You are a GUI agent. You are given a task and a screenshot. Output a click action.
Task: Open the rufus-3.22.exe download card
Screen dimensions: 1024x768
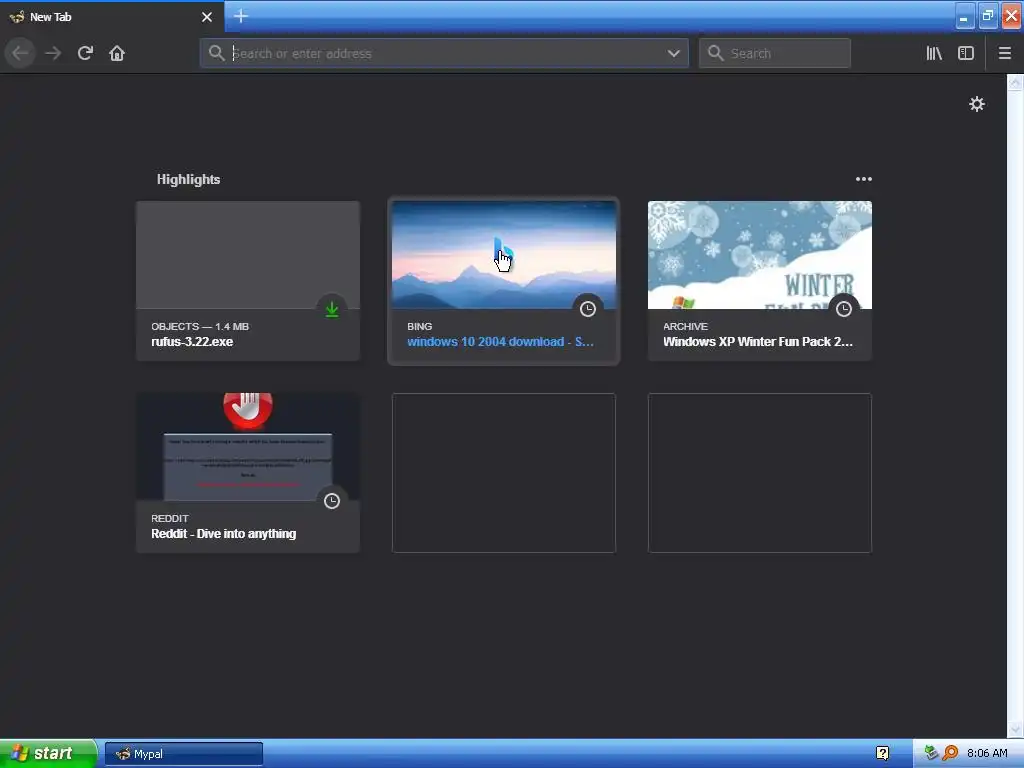coord(248,281)
